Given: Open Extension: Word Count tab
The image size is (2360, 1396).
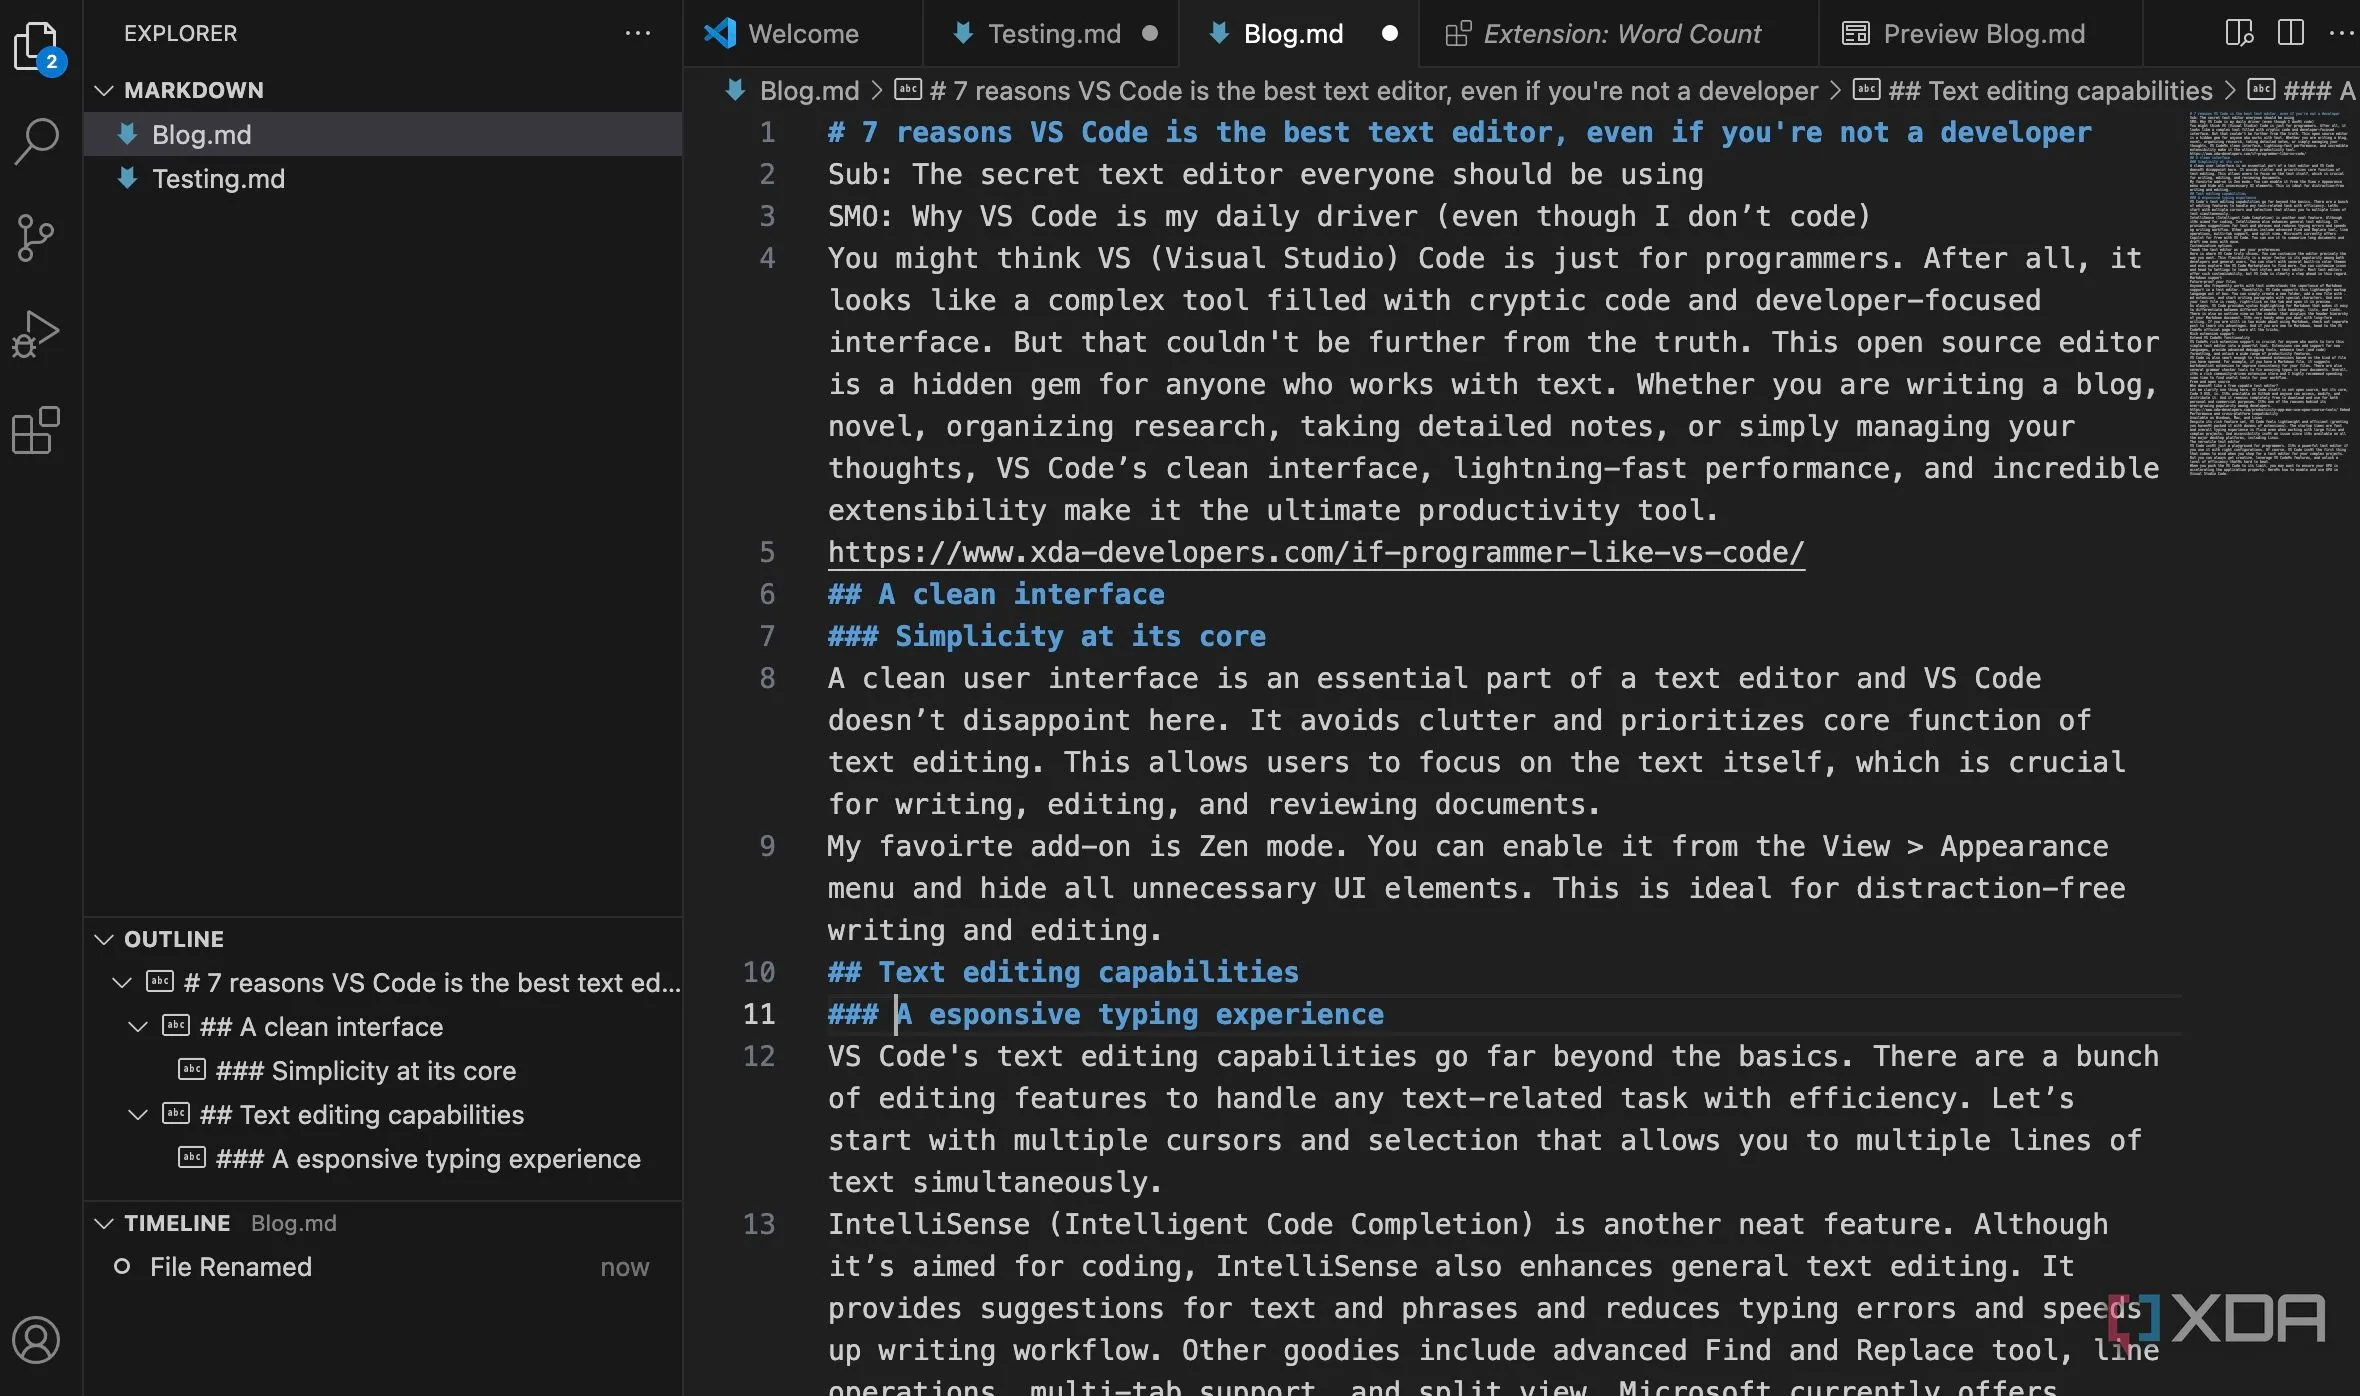Looking at the screenshot, I should (1620, 34).
